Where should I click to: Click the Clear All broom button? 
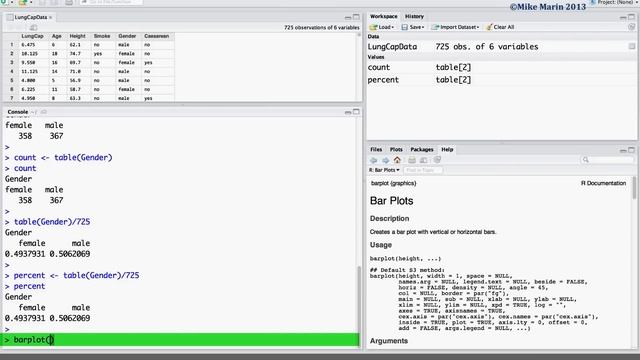point(500,27)
